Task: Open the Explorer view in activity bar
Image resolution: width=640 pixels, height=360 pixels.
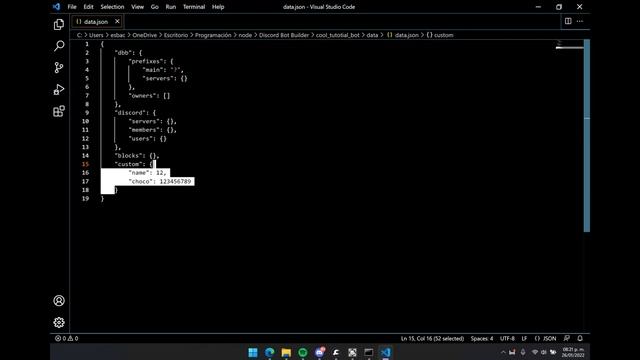Action: point(59,24)
